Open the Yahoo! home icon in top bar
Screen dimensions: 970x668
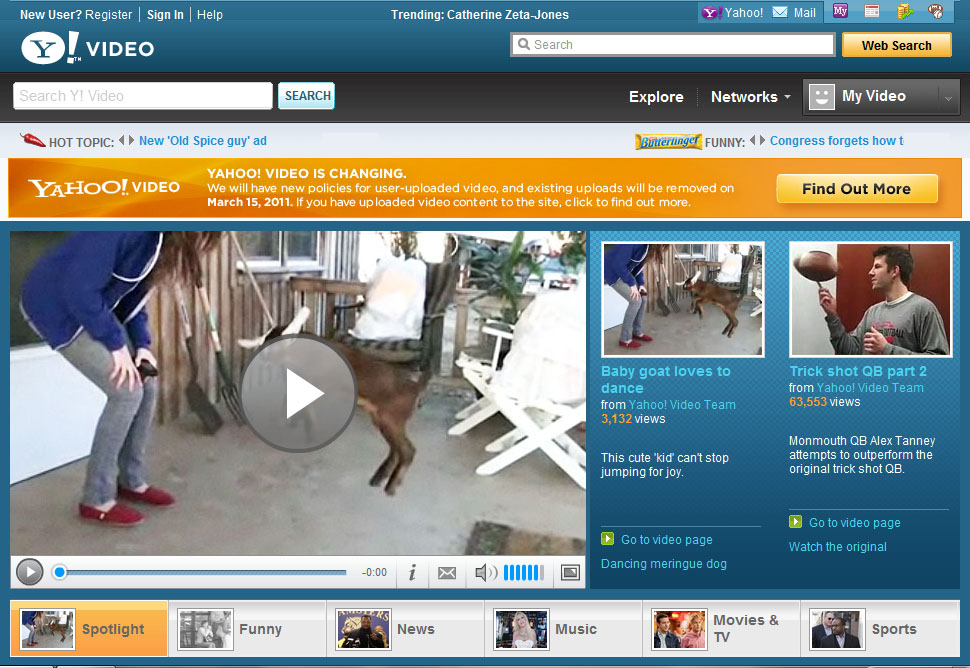click(711, 12)
